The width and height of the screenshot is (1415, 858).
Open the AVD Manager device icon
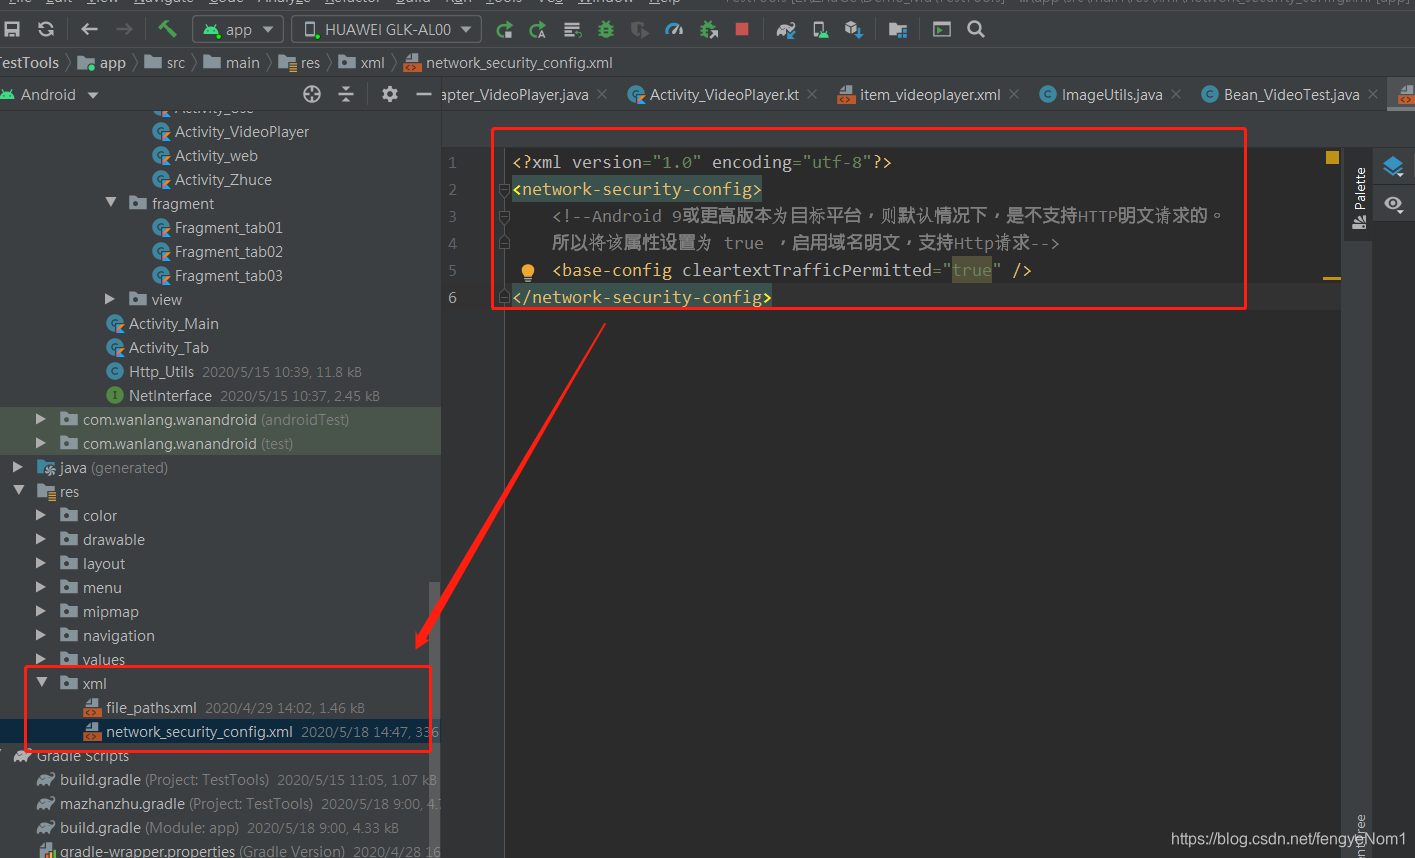820,29
